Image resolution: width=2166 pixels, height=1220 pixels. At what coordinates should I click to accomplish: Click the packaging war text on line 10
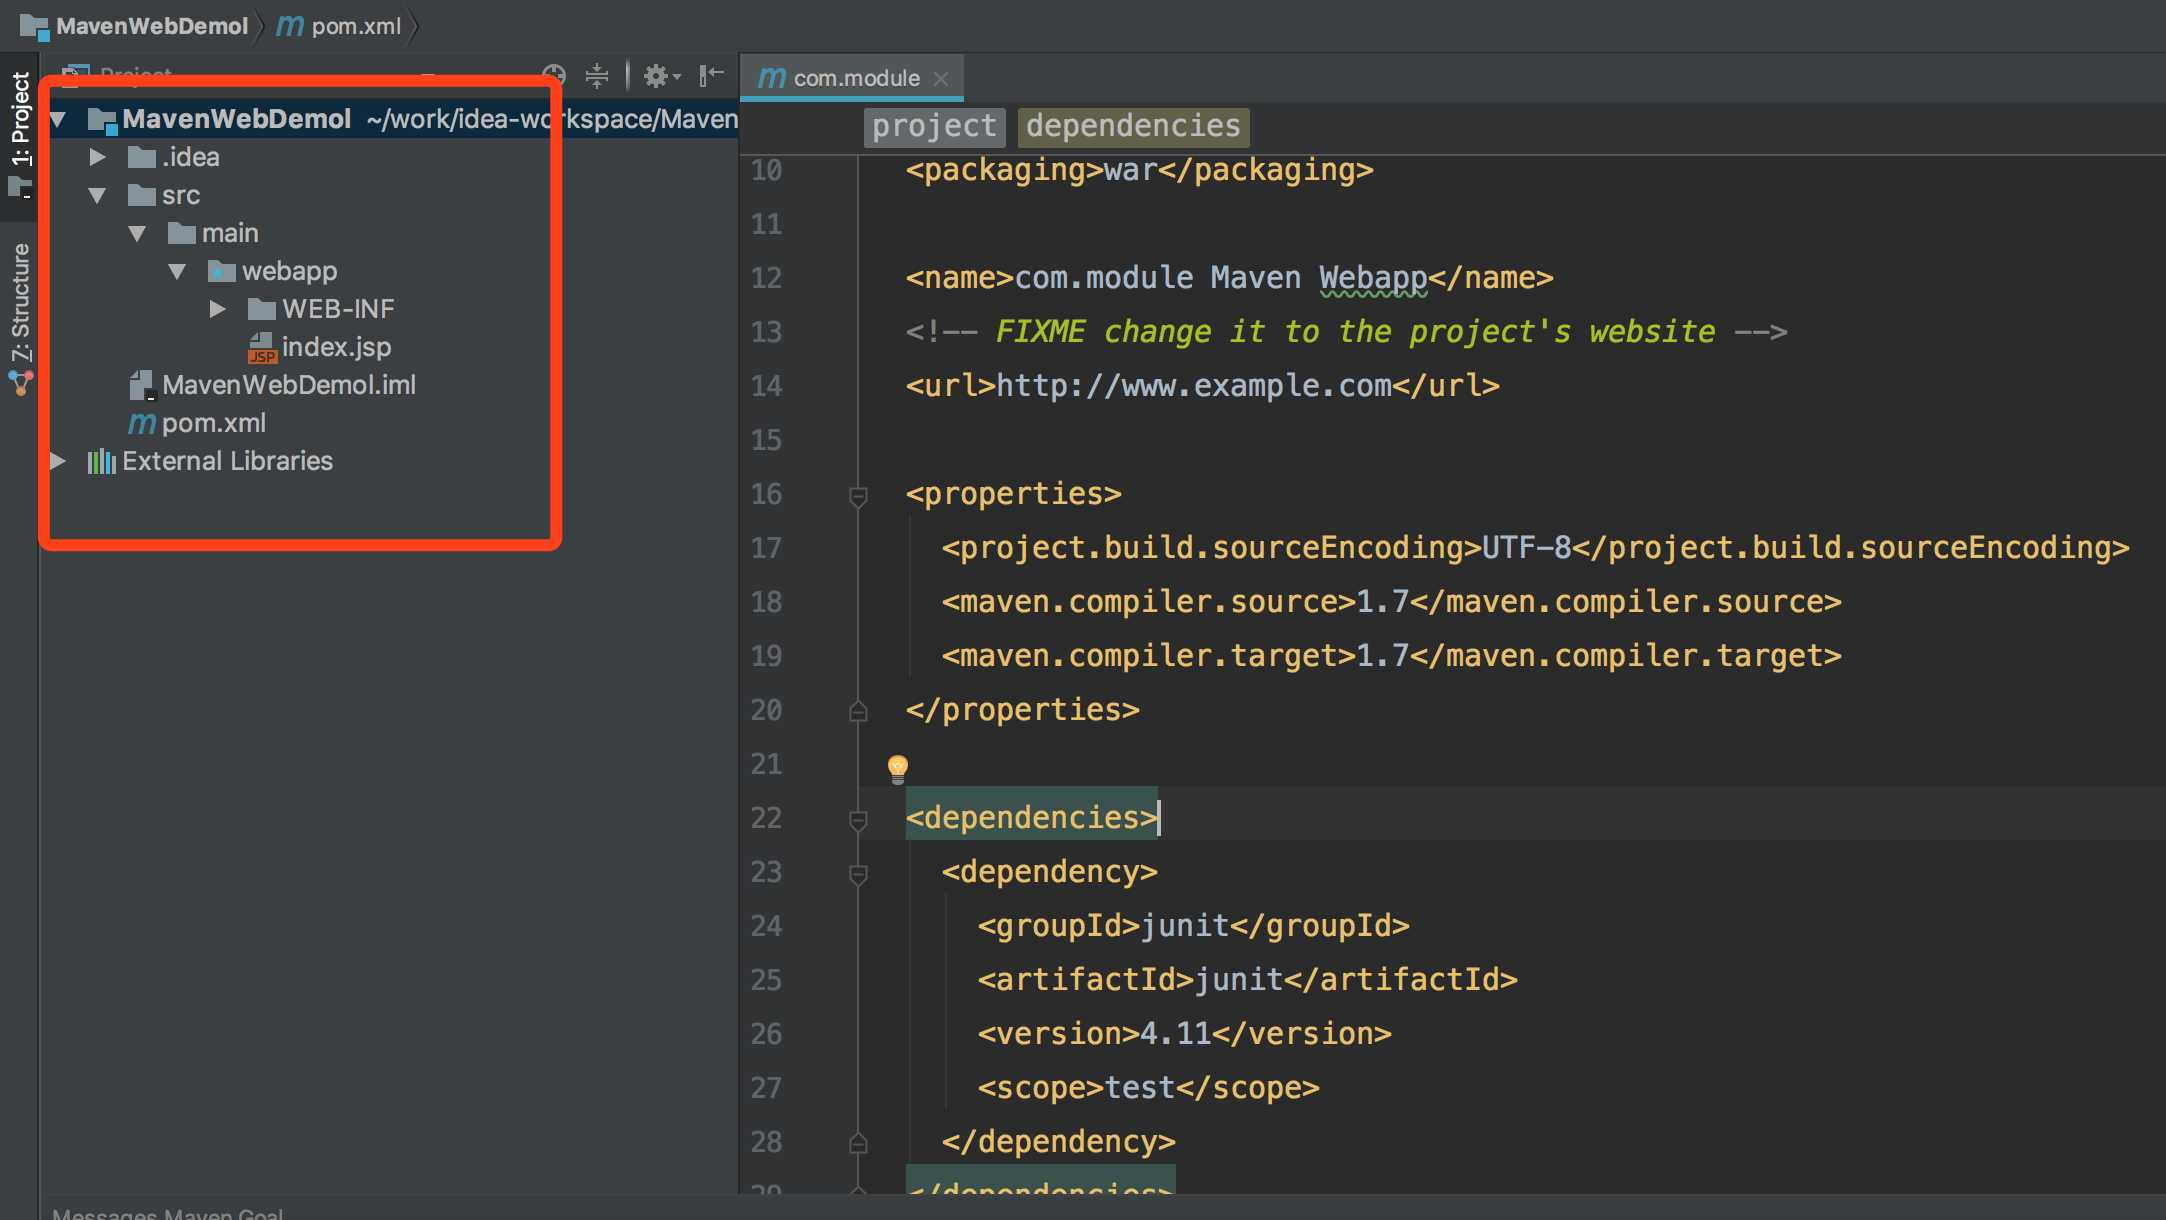pyautogui.click(x=1139, y=170)
